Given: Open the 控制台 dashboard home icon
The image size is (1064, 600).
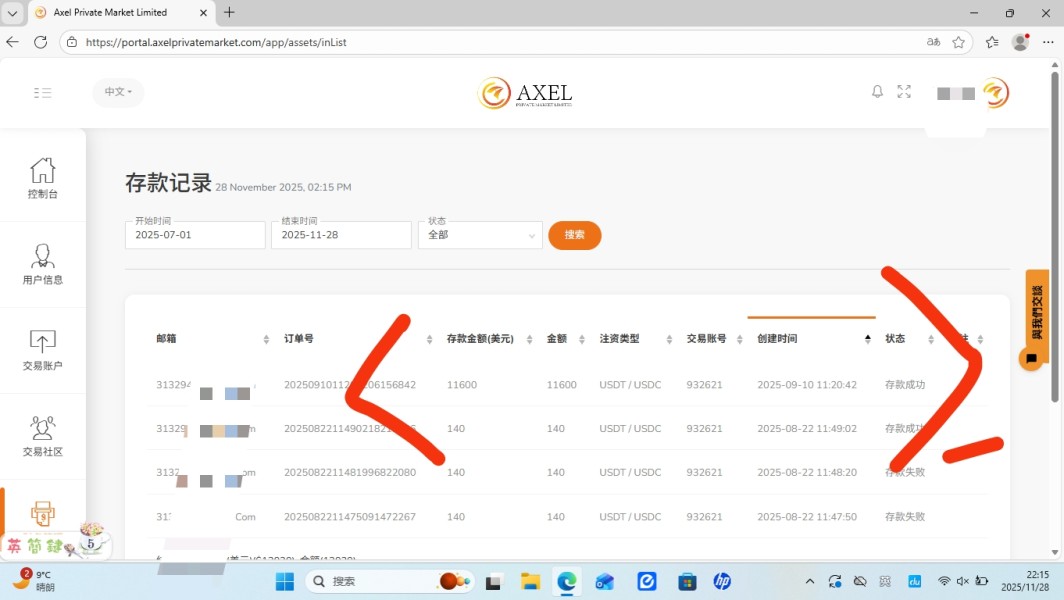Looking at the screenshot, I should (42, 171).
